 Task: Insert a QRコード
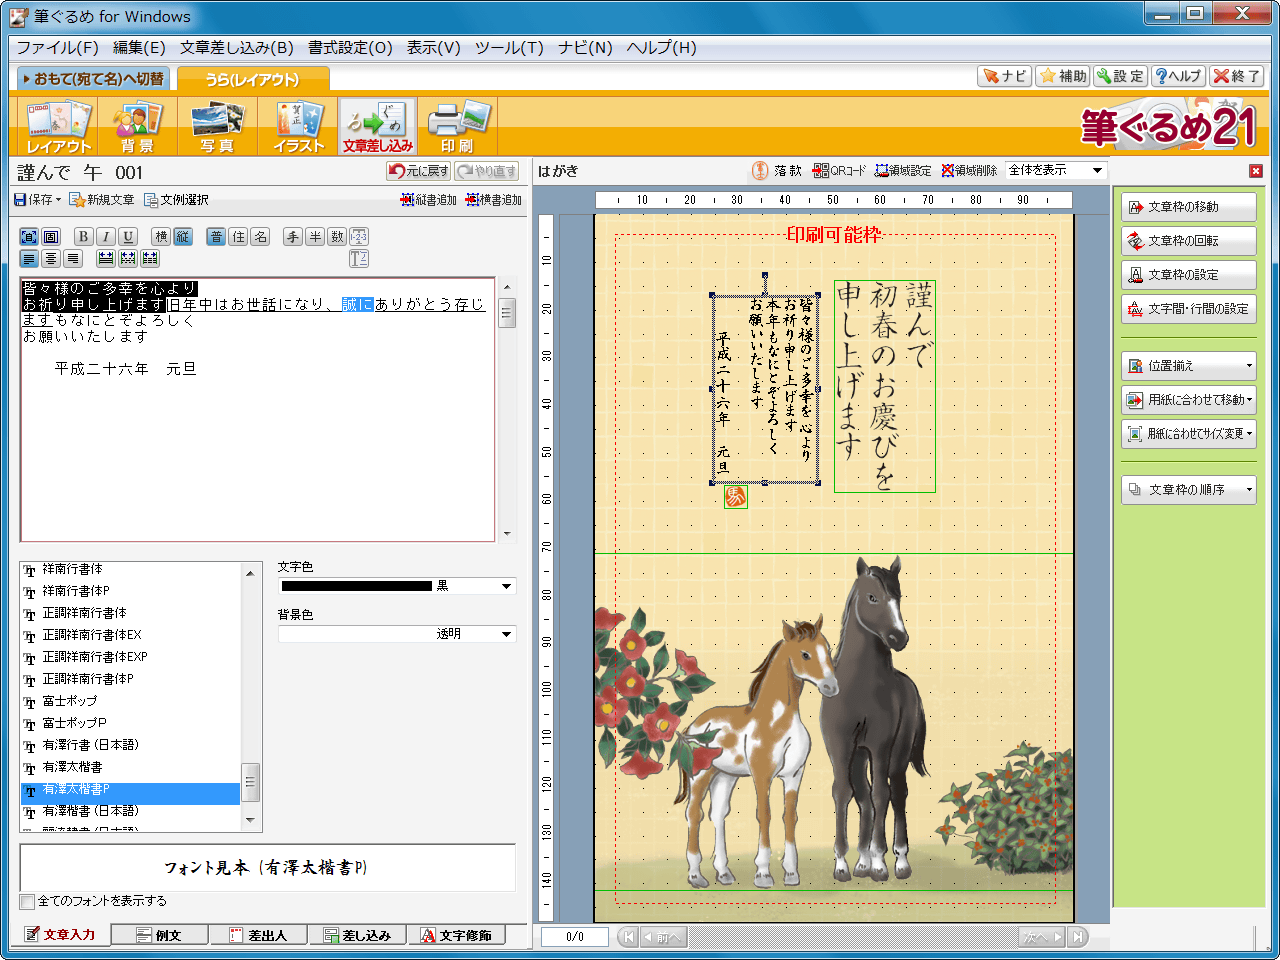[x=840, y=171]
